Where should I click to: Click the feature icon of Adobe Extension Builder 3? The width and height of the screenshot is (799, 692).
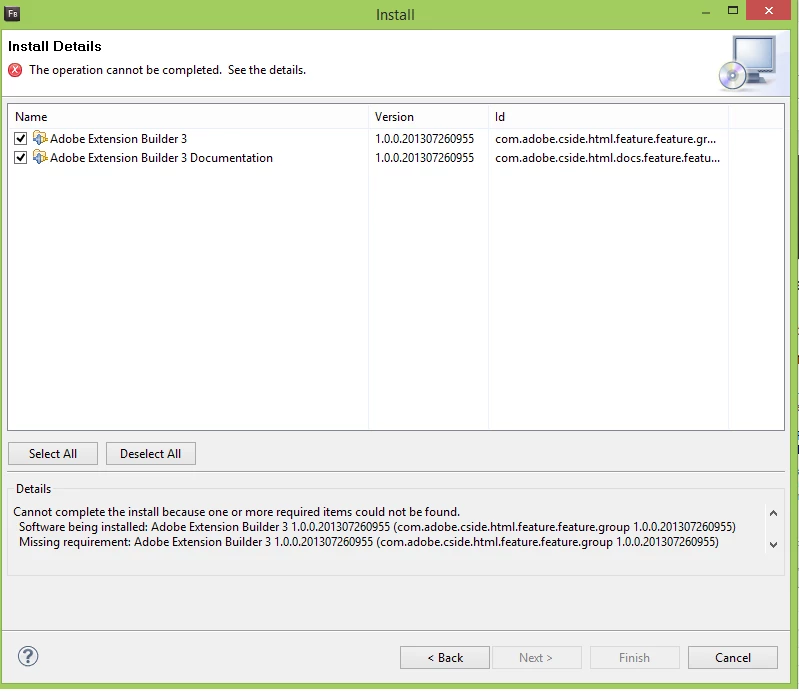[x=40, y=138]
